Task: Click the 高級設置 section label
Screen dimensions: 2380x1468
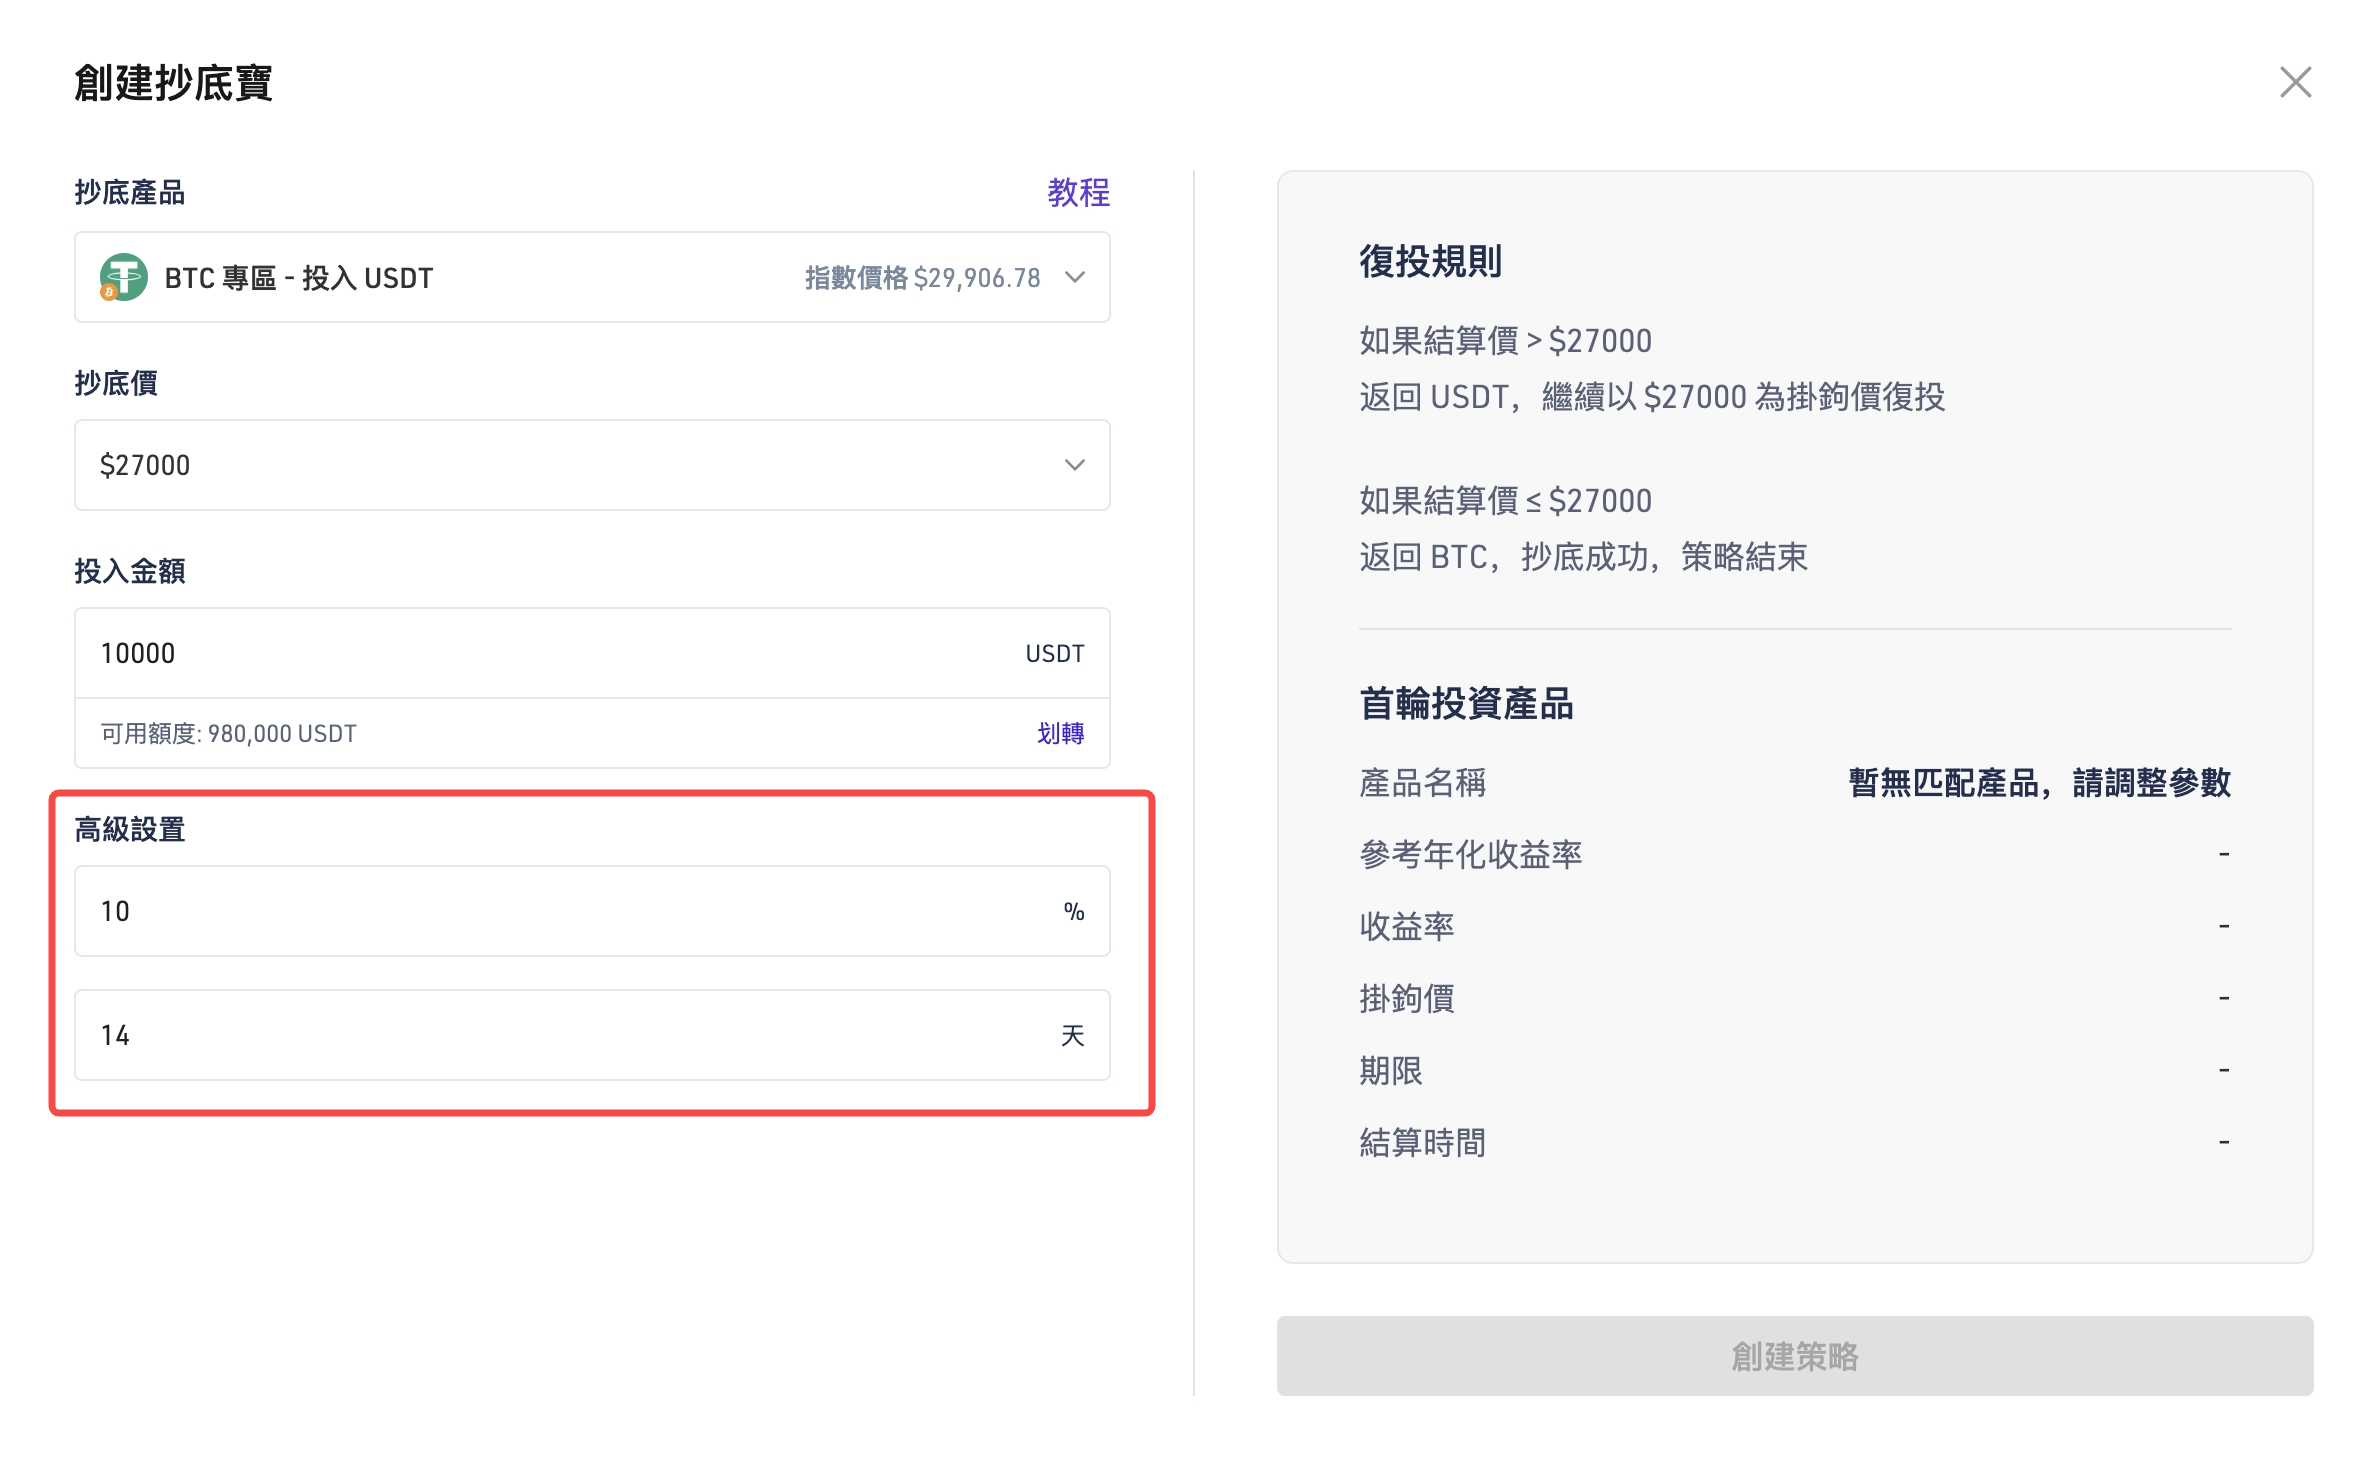Action: click(130, 829)
